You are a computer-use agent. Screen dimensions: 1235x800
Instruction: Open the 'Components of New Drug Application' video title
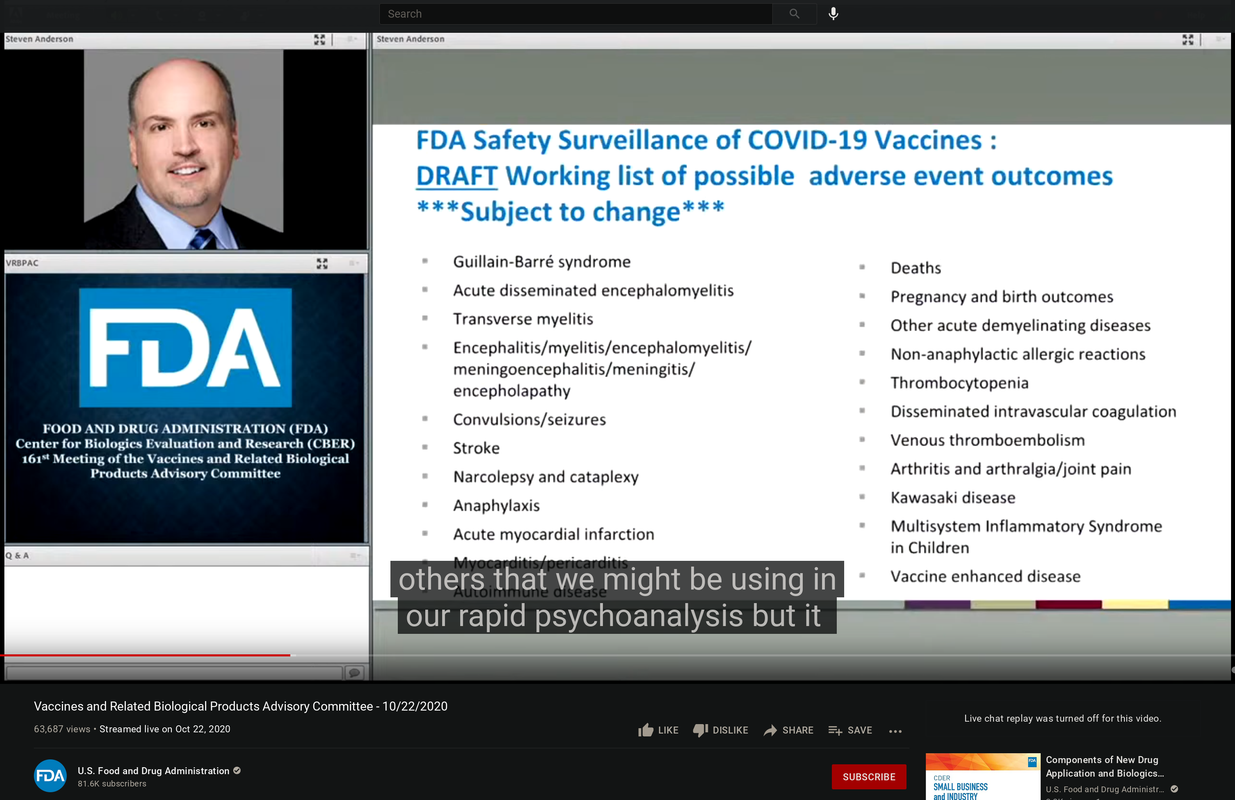point(1105,766)
